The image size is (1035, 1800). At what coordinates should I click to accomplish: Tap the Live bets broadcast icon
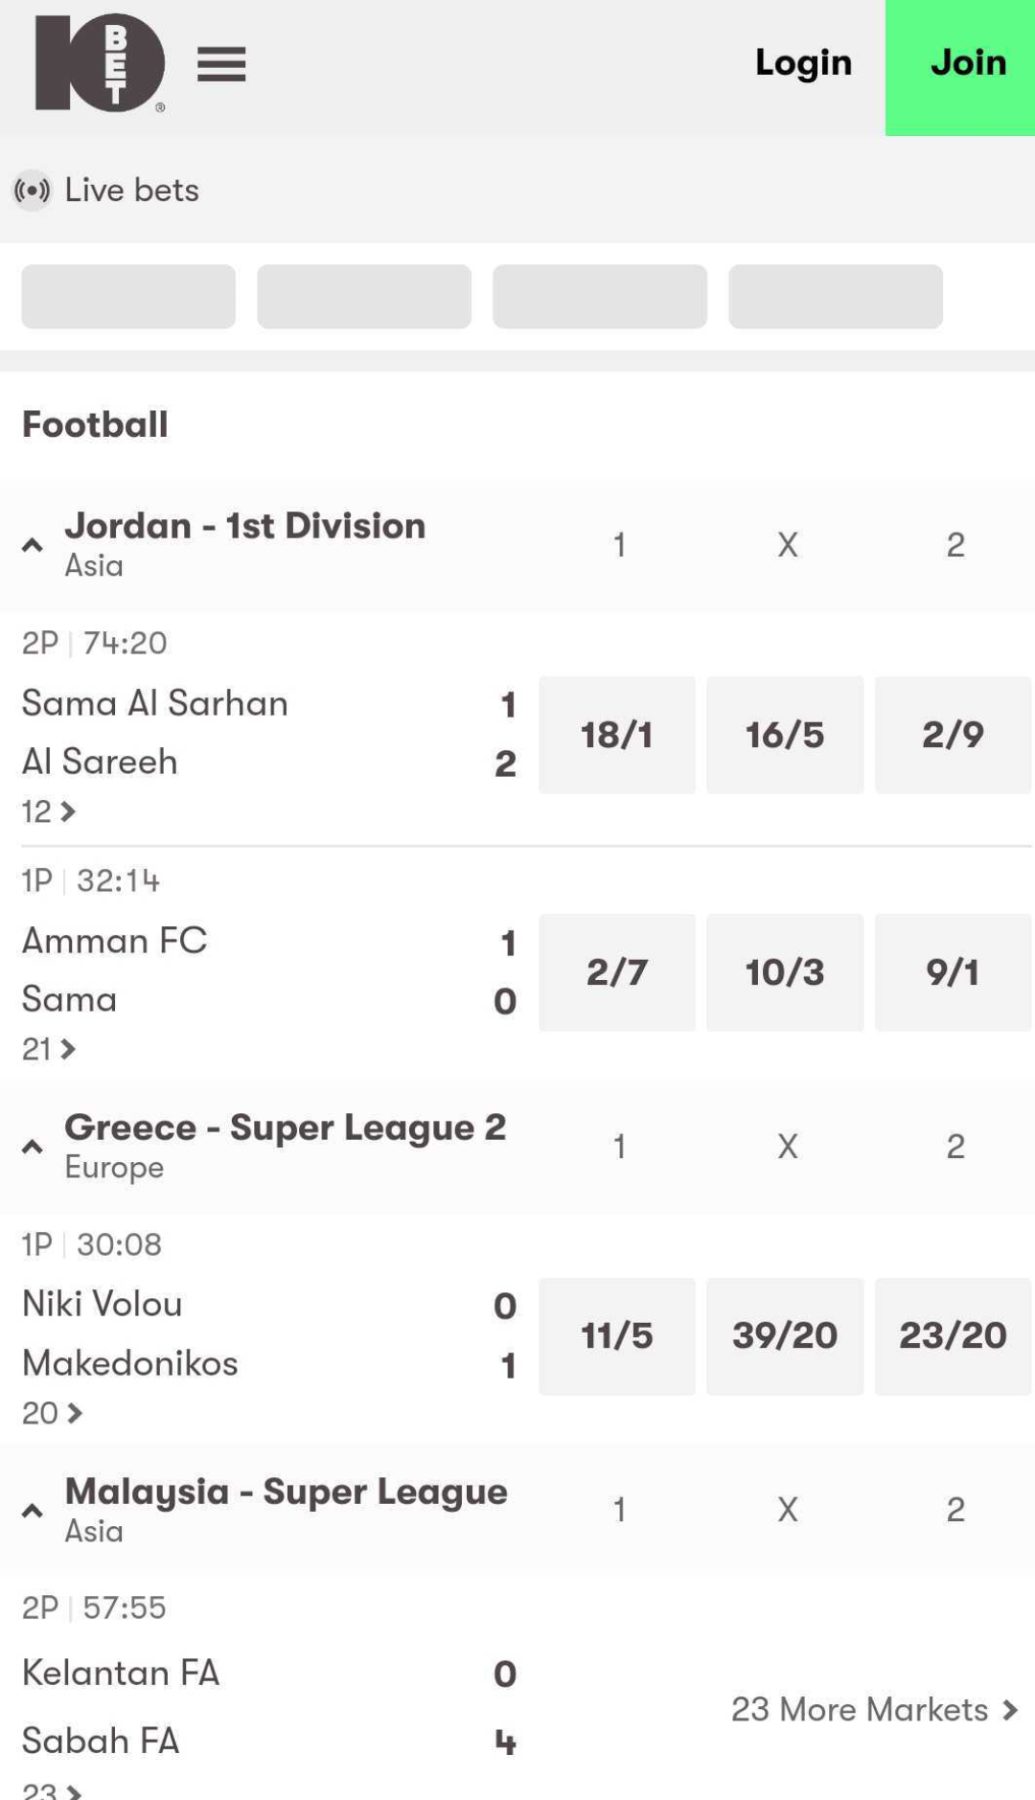coord(32,190)
